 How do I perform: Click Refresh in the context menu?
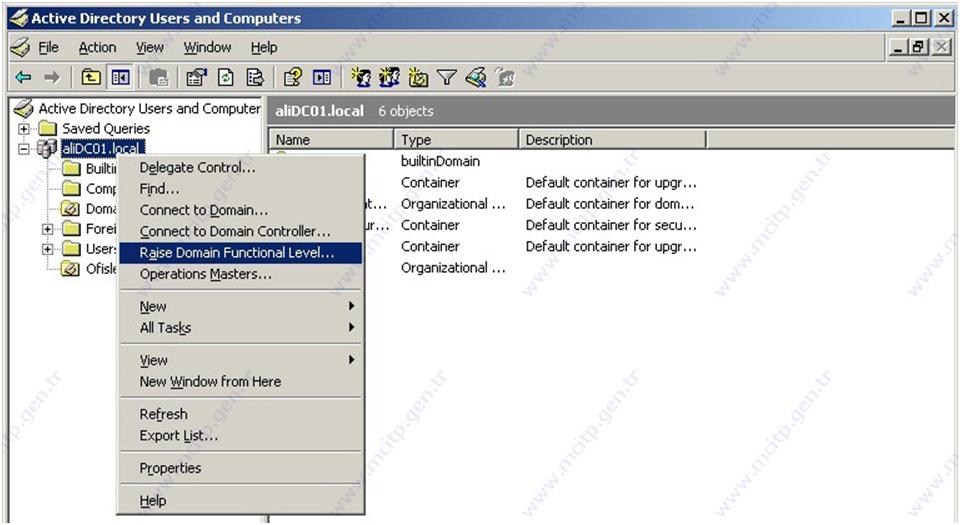click(241, 414)
